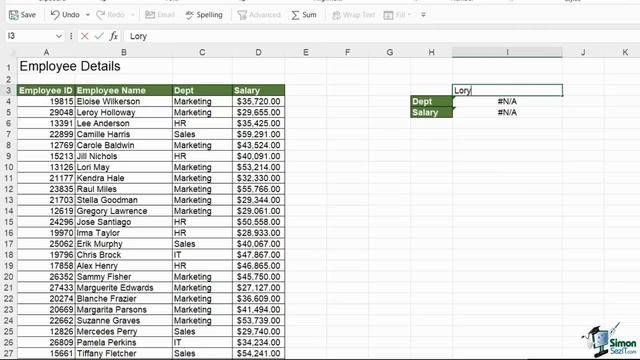Select column I header
This screenshot has width=640, height=360.
click(507, 52)
